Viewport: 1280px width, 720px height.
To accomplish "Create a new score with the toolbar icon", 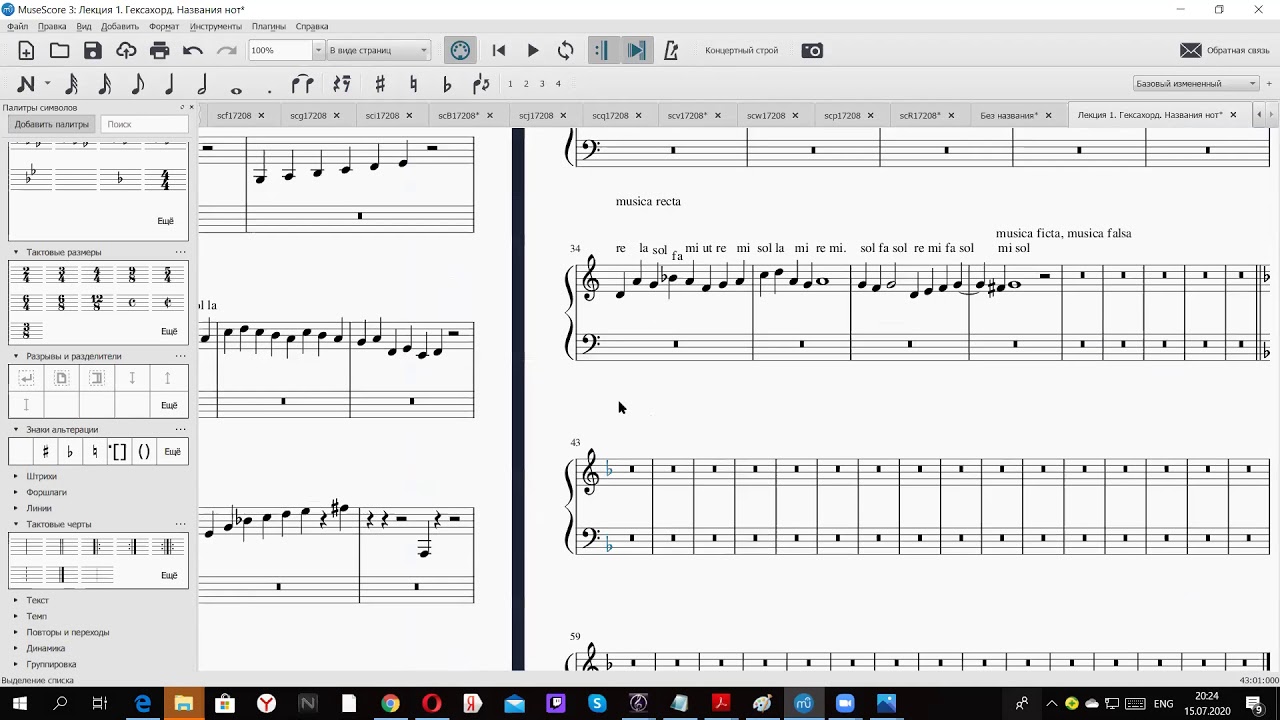I will click(26, 50).
